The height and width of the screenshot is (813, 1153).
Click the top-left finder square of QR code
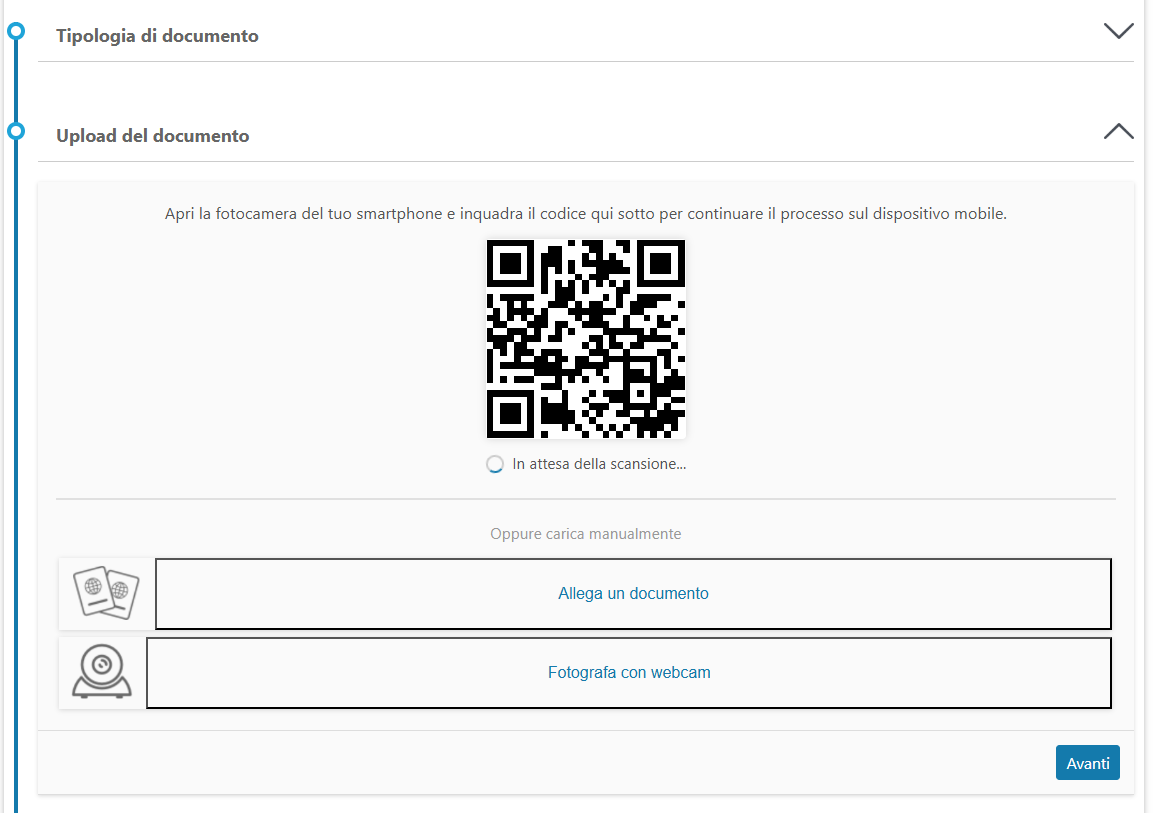pos(510,263)
